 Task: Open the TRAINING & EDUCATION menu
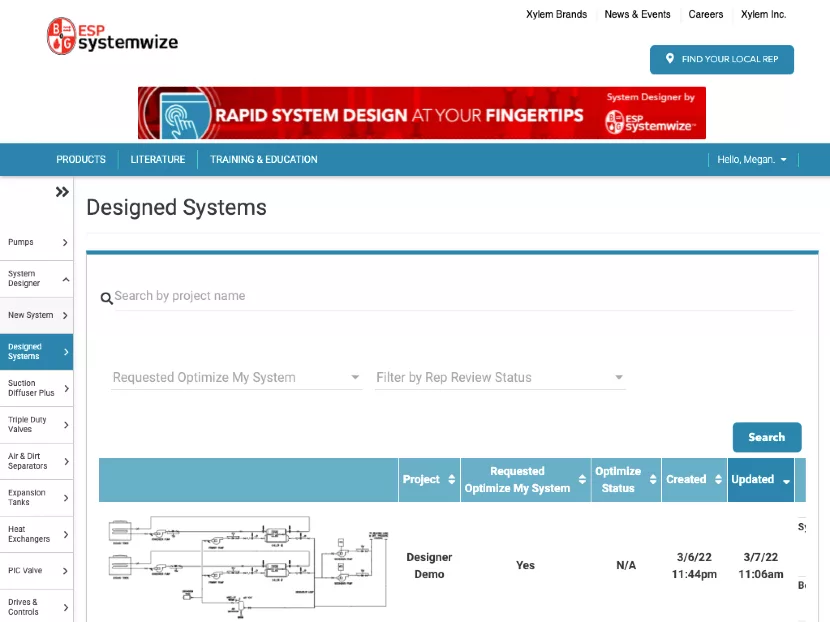263,159
